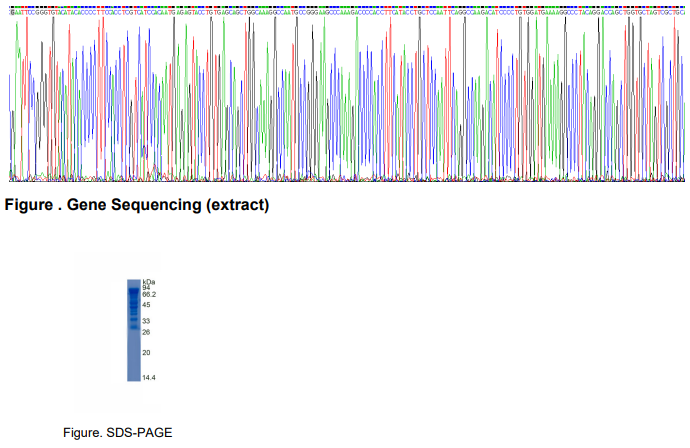
Task: Click the word "(extract)" in the caption
Action: click(x=238, y=205)
